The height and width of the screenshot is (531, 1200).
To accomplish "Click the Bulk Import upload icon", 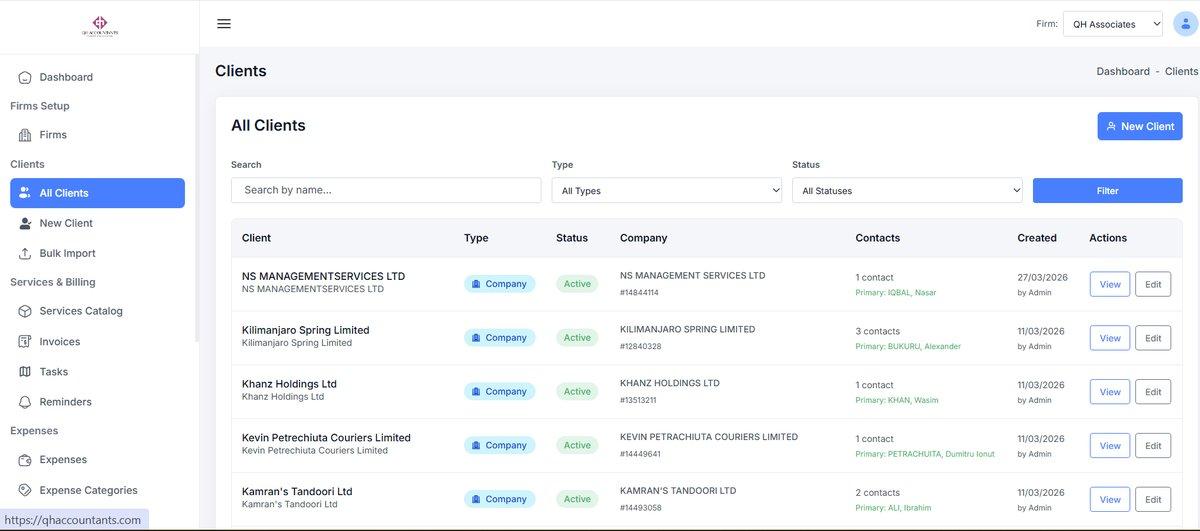I will [25, 253].
